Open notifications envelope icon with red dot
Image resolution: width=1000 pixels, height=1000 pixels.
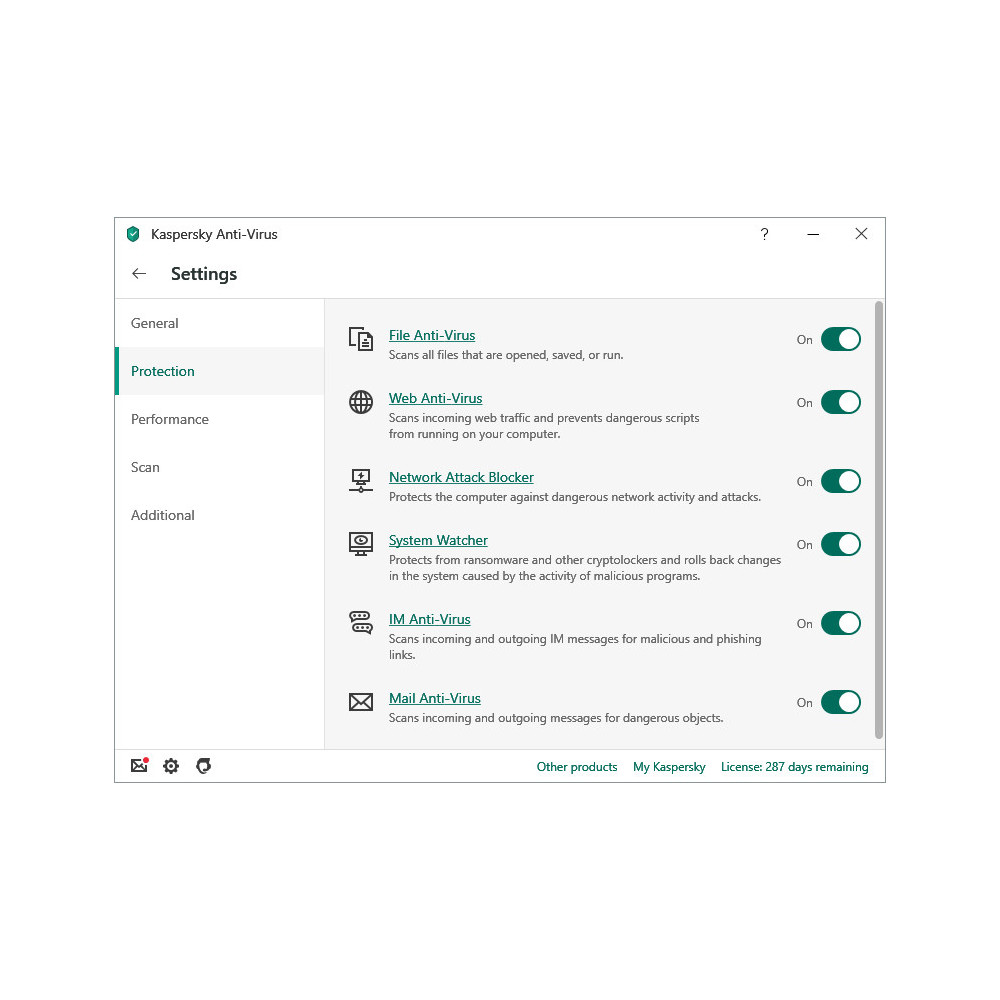point(140,765)
